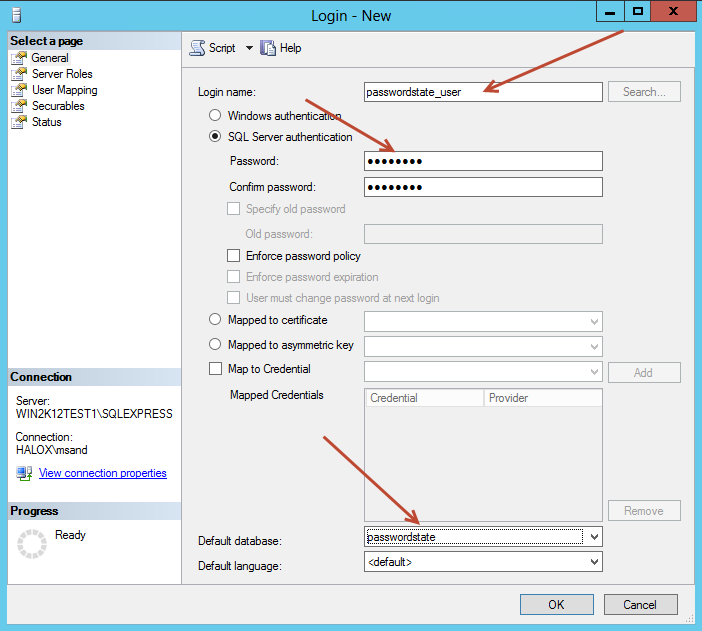Select Mapped to certificate option
Image resolution: width=702 pixels, height=631 pixels.
214,320
